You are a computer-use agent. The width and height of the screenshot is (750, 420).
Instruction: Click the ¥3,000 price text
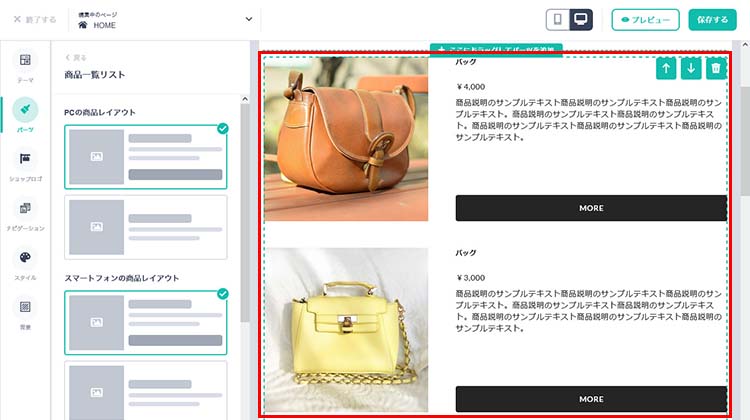(471, 277)
